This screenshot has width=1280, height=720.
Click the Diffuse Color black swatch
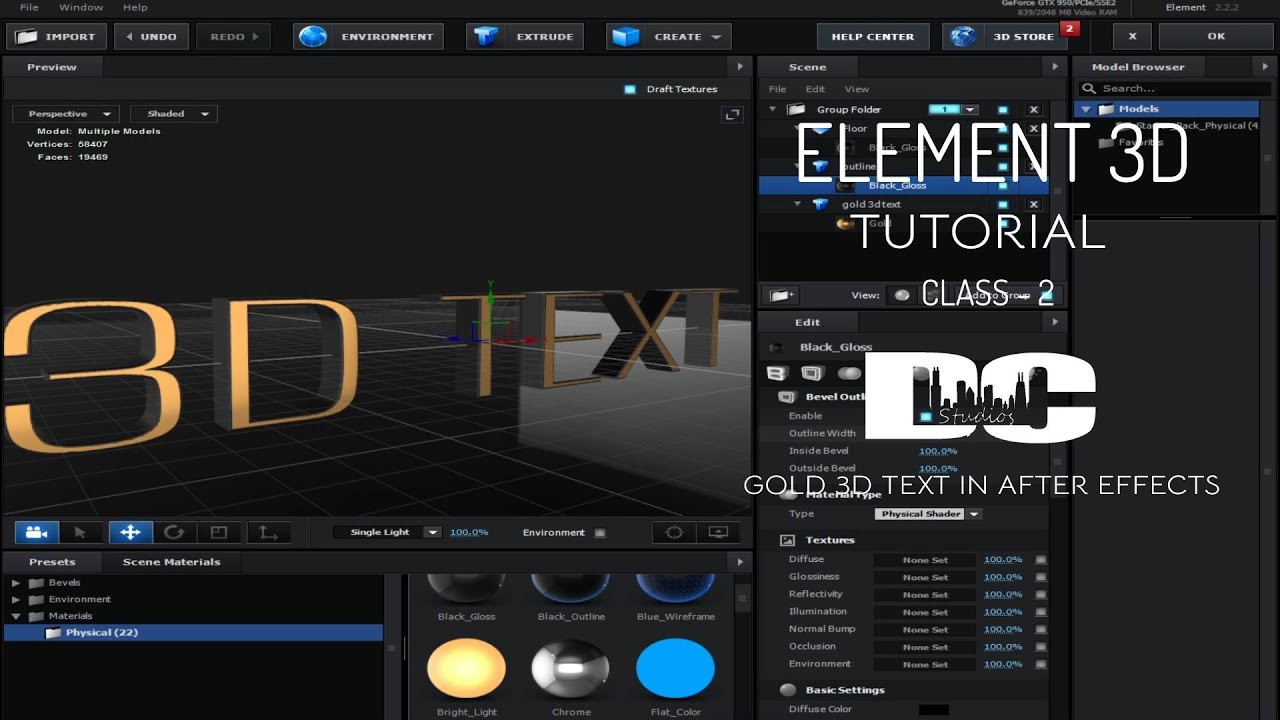tap(934, 710)
